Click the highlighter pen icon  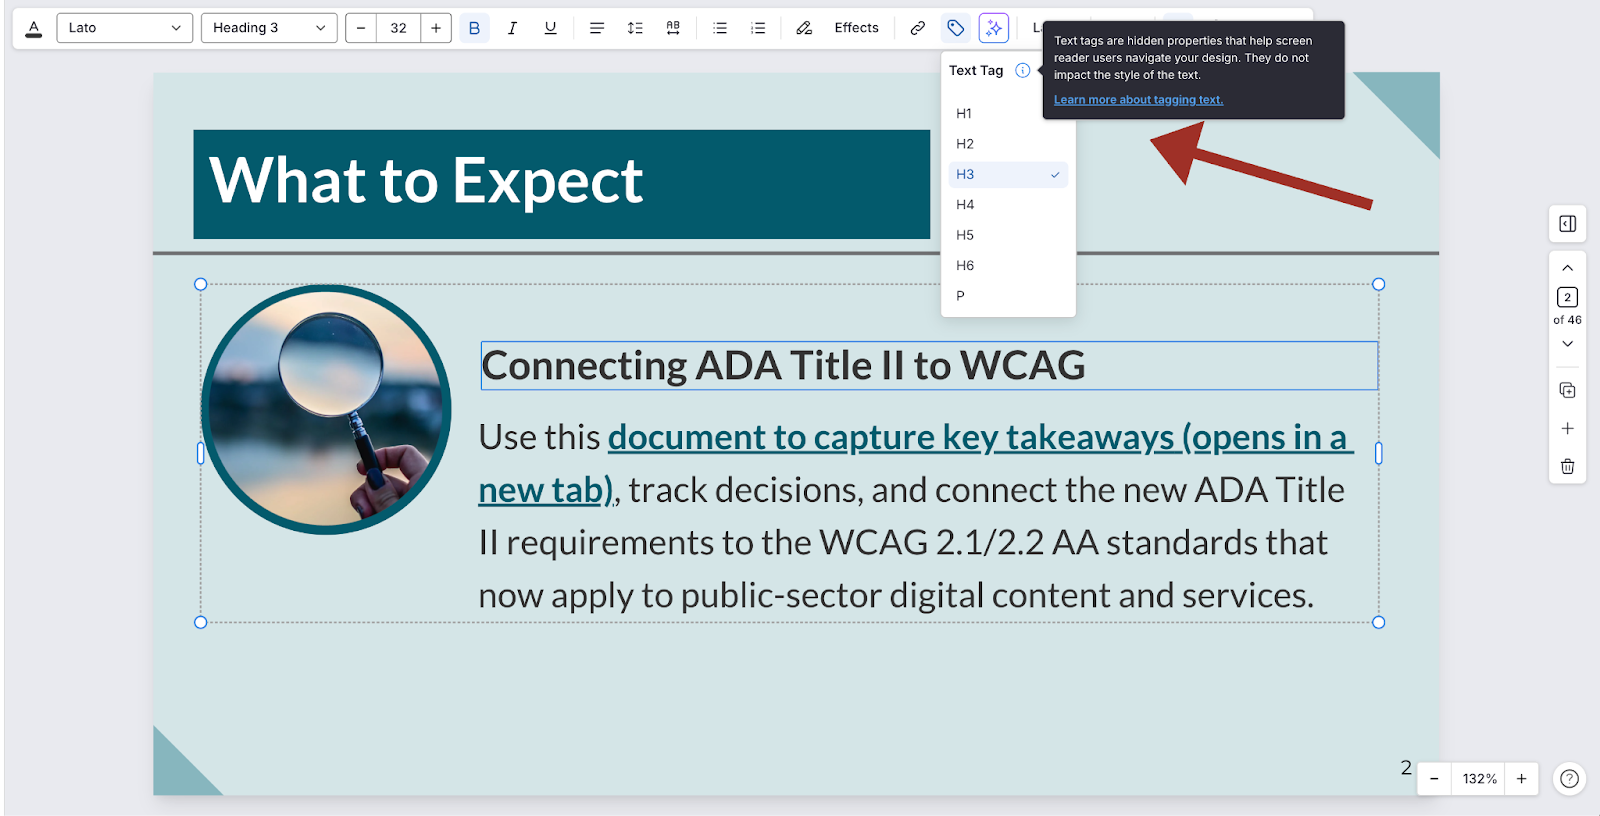click(x=804, y=28)
